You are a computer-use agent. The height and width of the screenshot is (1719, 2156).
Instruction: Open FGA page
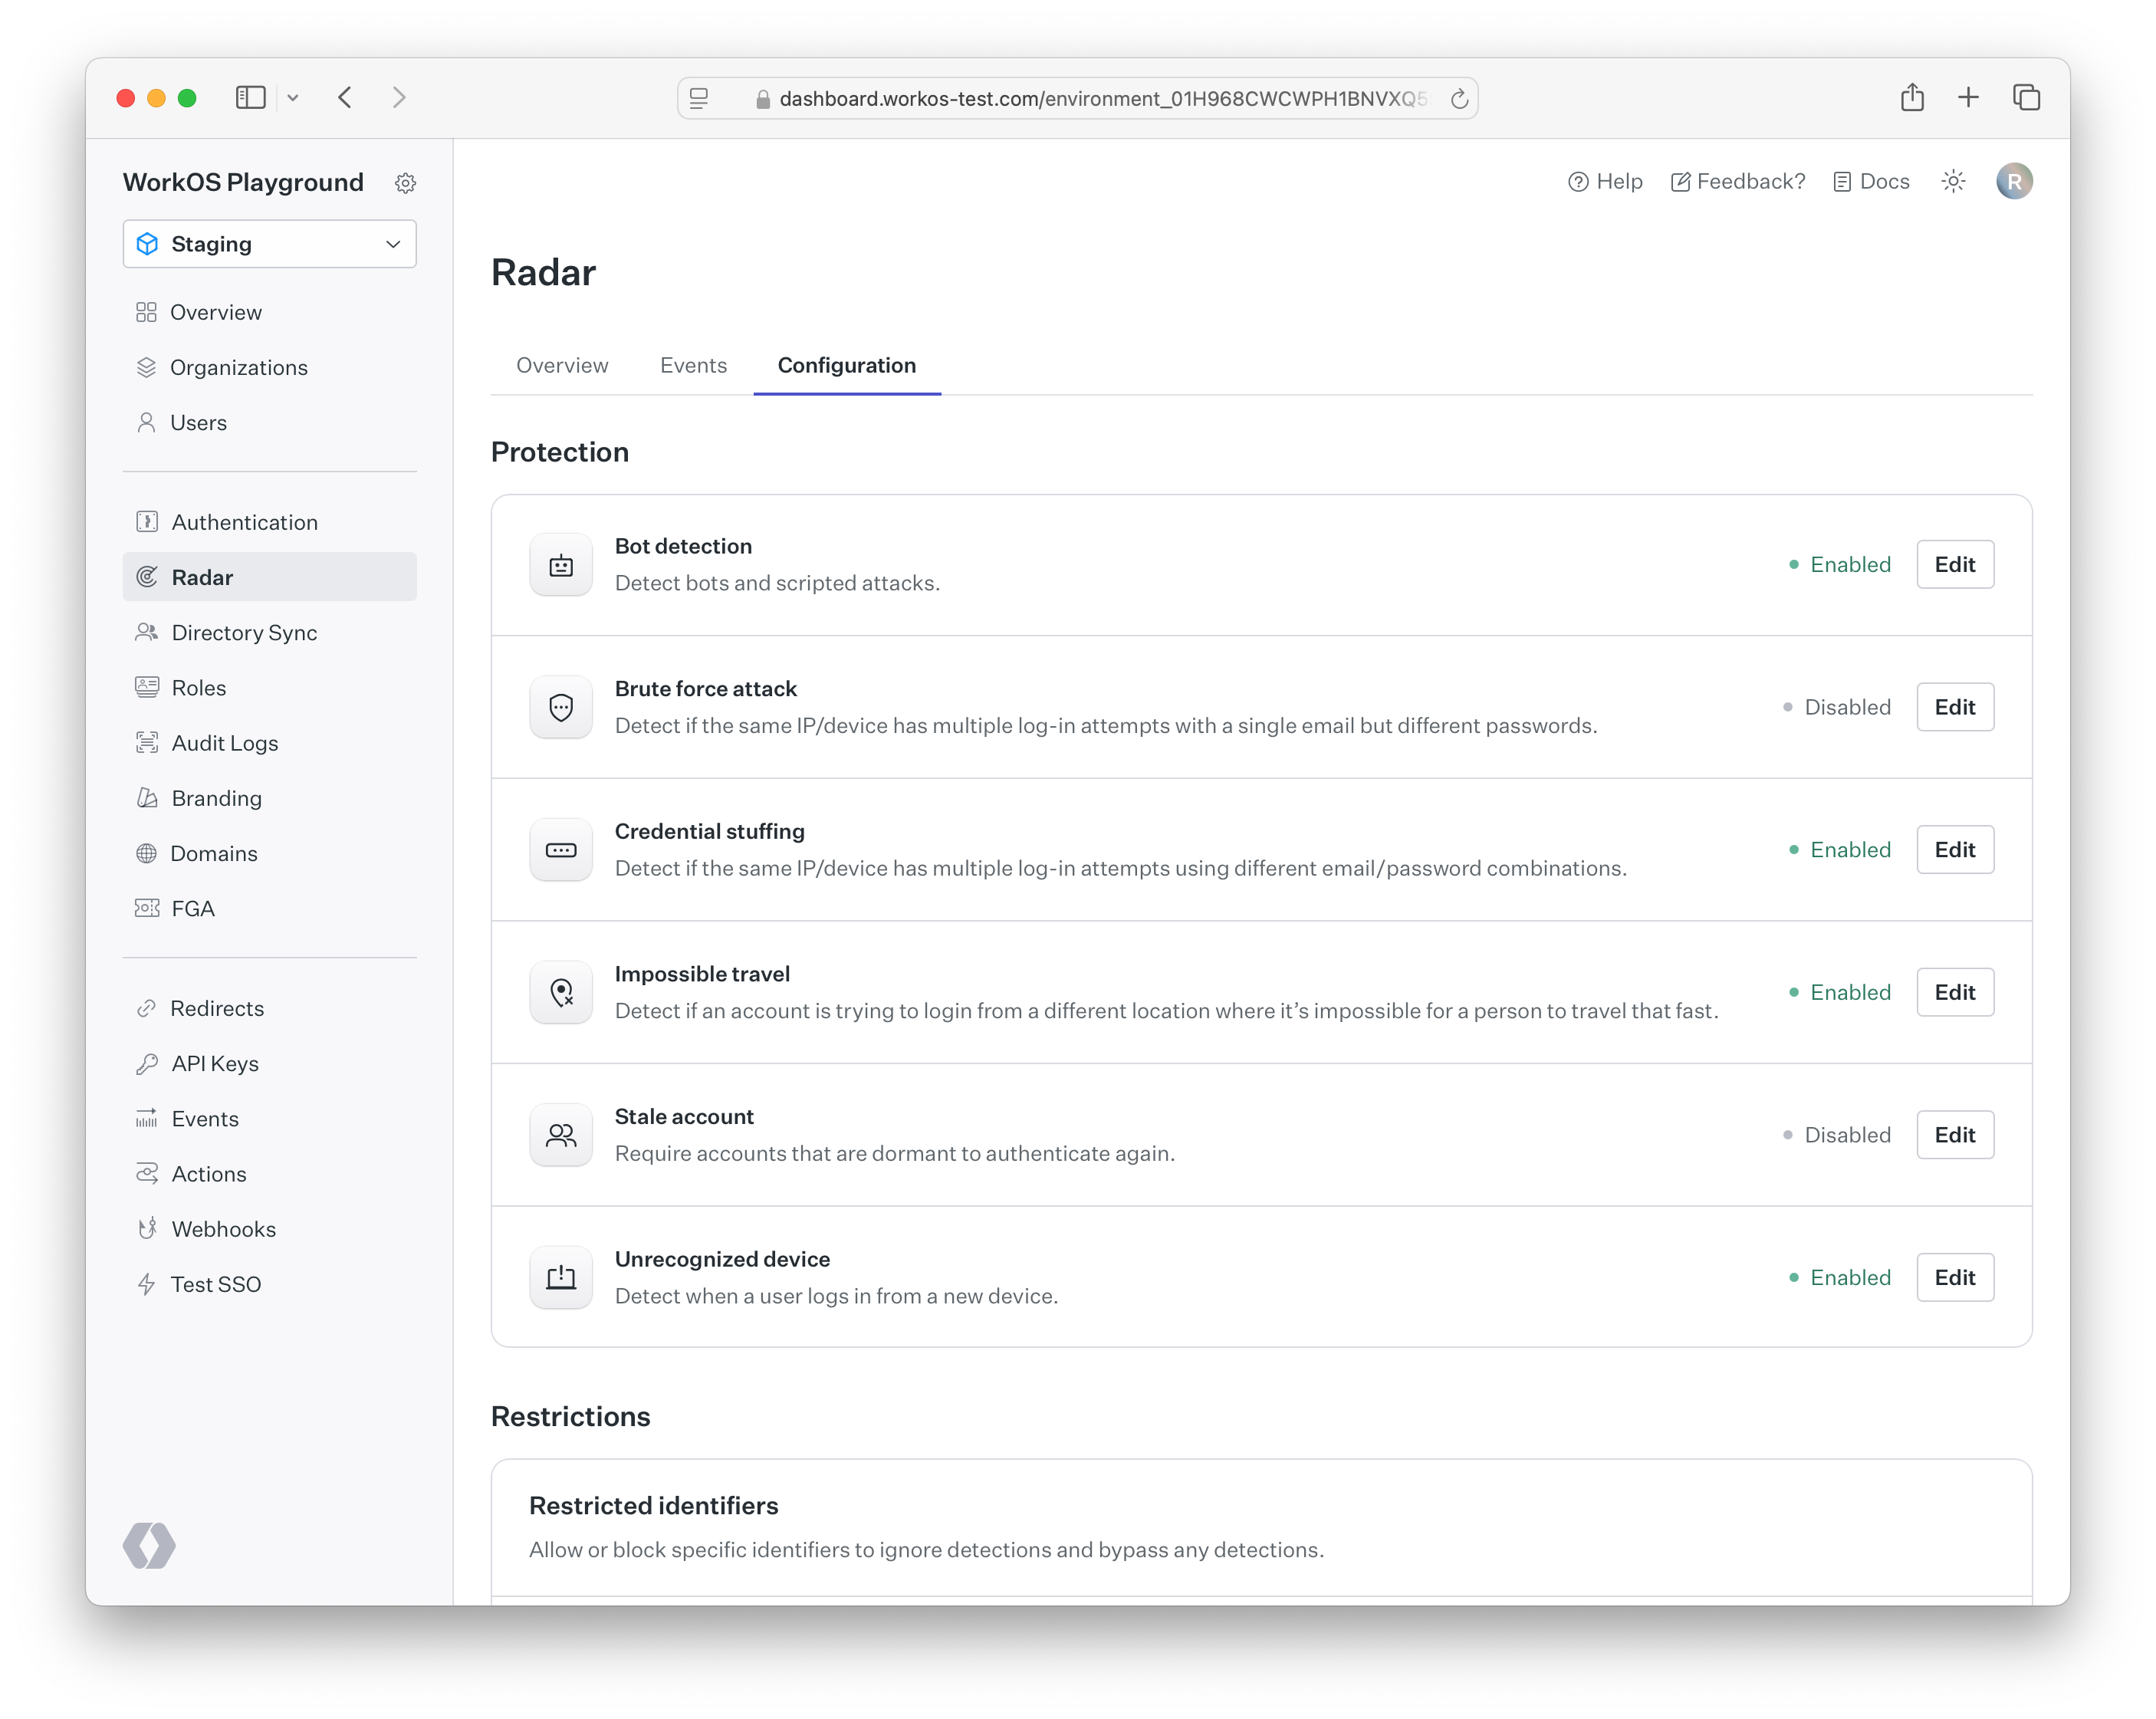(x=269, y=908)
